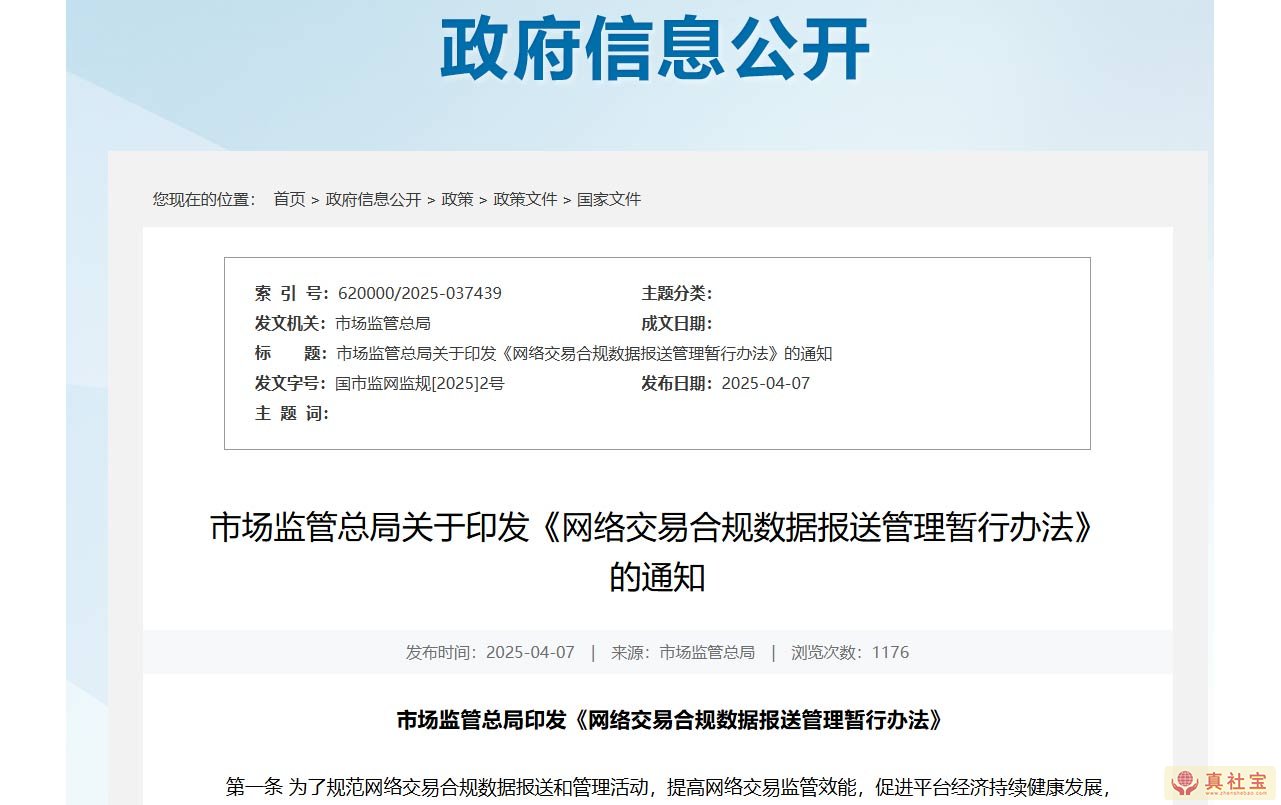Click the 发布时间：2025-04-07 metadata
Screen dimensions: 1281x805
[490, 652]
